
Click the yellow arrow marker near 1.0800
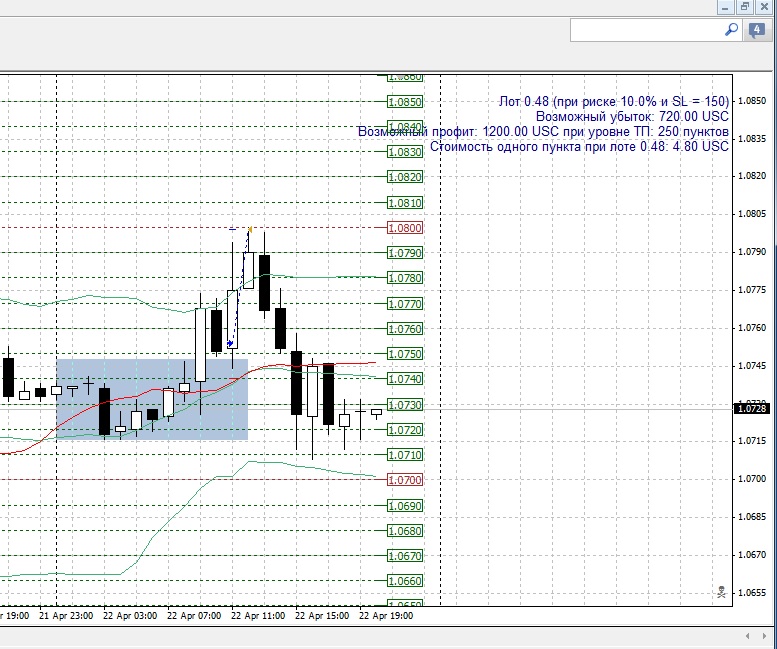tap(250, 229)
